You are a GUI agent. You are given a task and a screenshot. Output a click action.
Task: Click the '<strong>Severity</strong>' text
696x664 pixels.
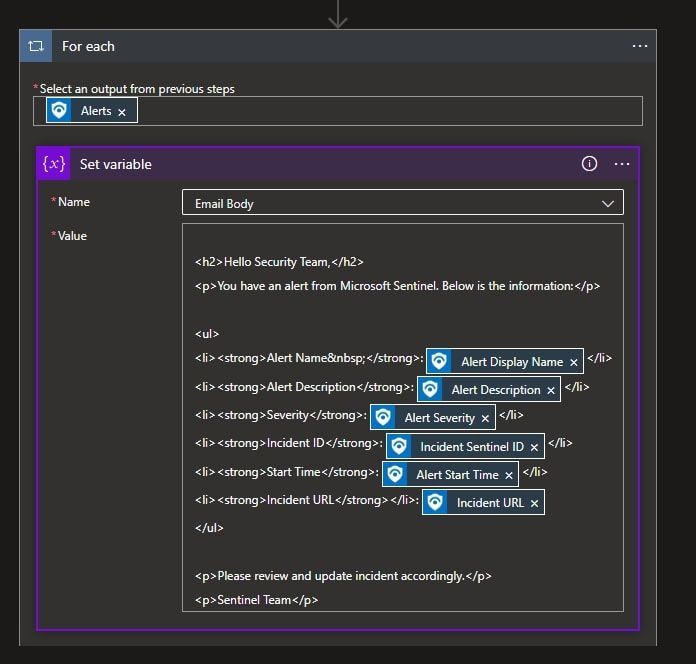click(x=290, y=415)
